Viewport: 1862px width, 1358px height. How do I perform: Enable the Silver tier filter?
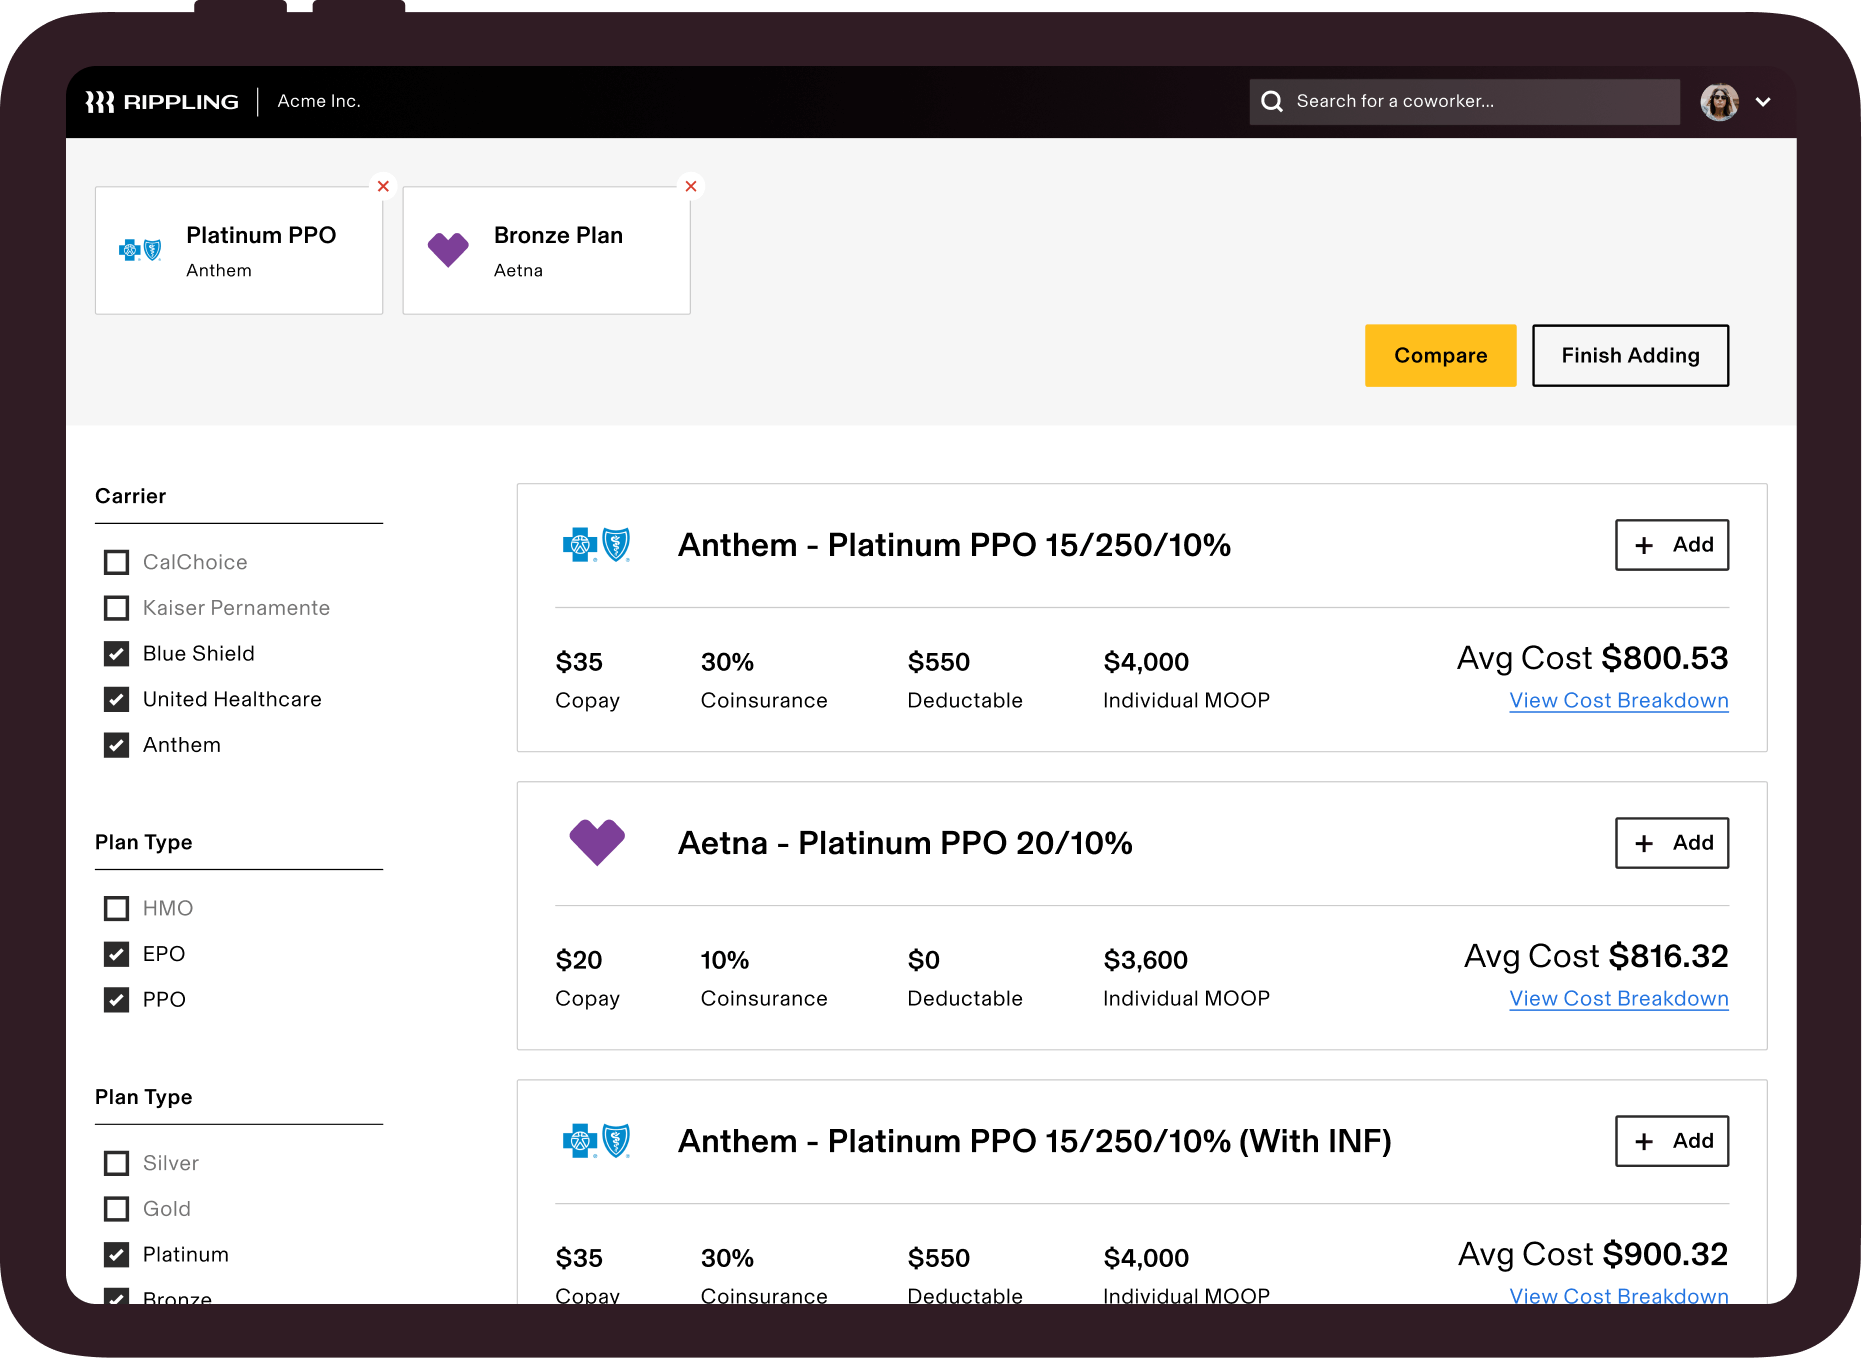[117, 1163]
